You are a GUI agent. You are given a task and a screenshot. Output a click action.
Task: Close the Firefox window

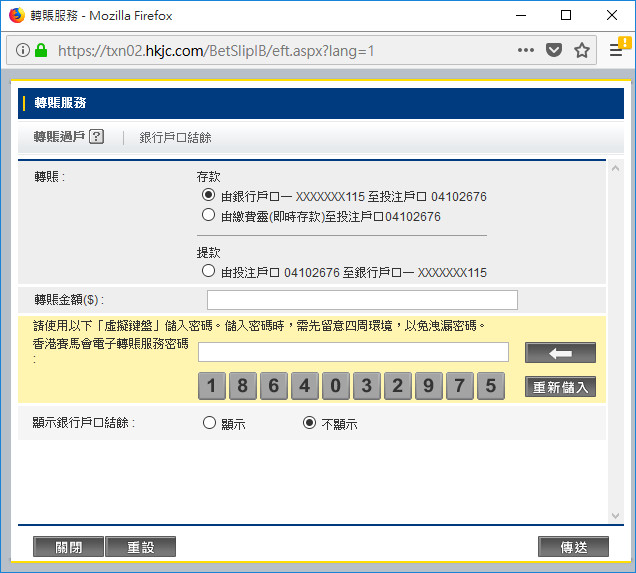pyautogui.click(x=612, y=15)
